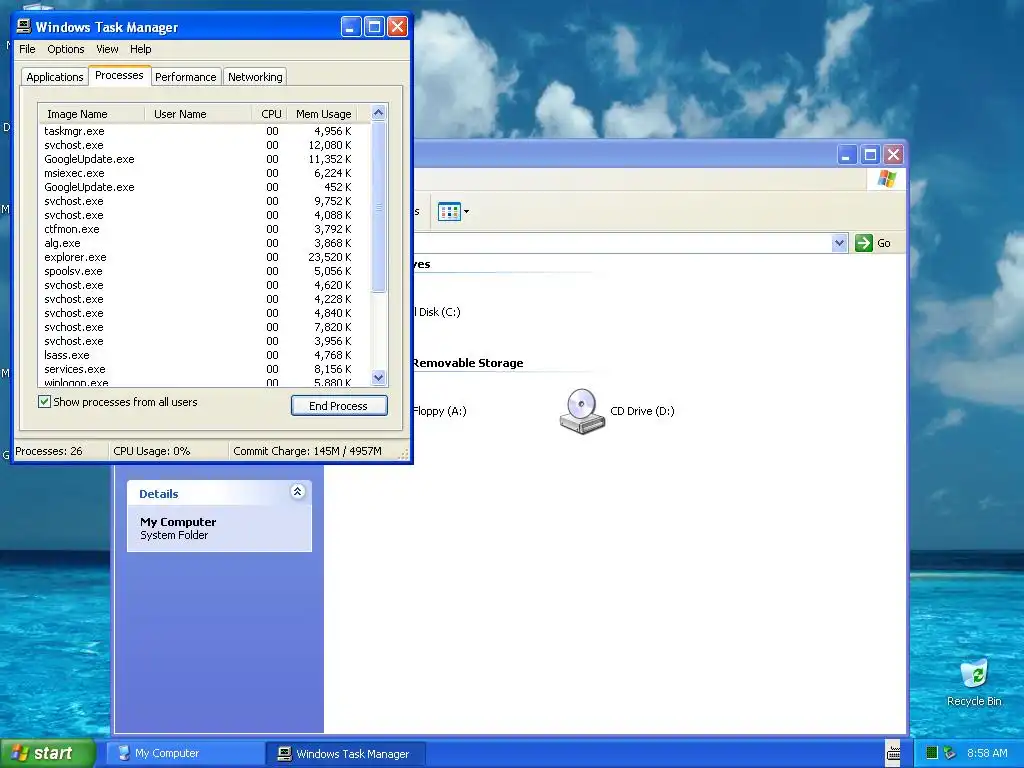1024x768 pixels.
Task: Select the alg.exe process
Action: [204, 243]
